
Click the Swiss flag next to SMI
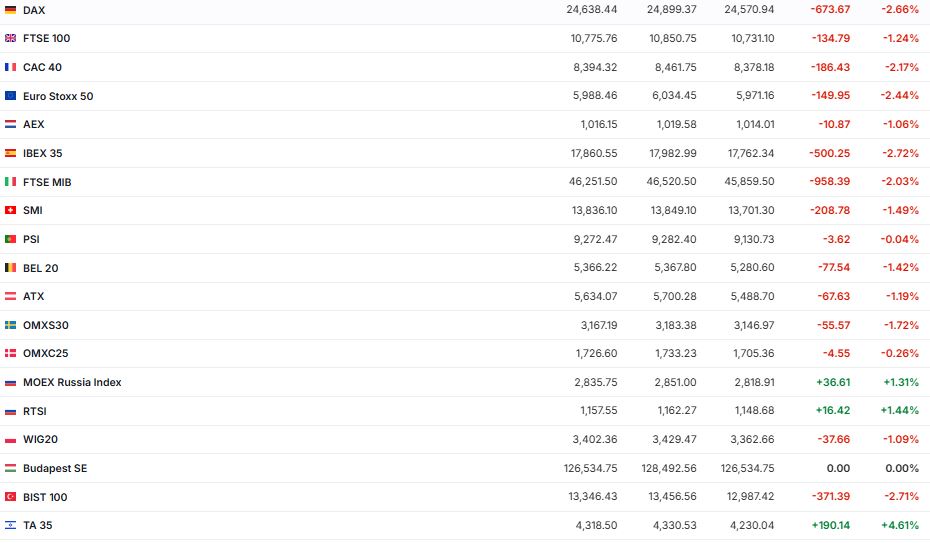pyautogui.click(x=10, y=210)
